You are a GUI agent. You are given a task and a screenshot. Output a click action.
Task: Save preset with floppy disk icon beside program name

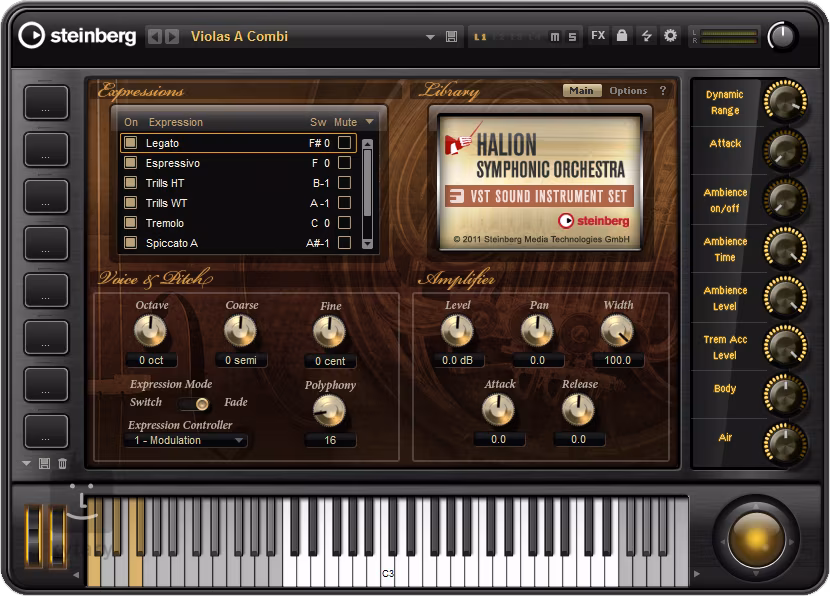[x=451, y=37]
